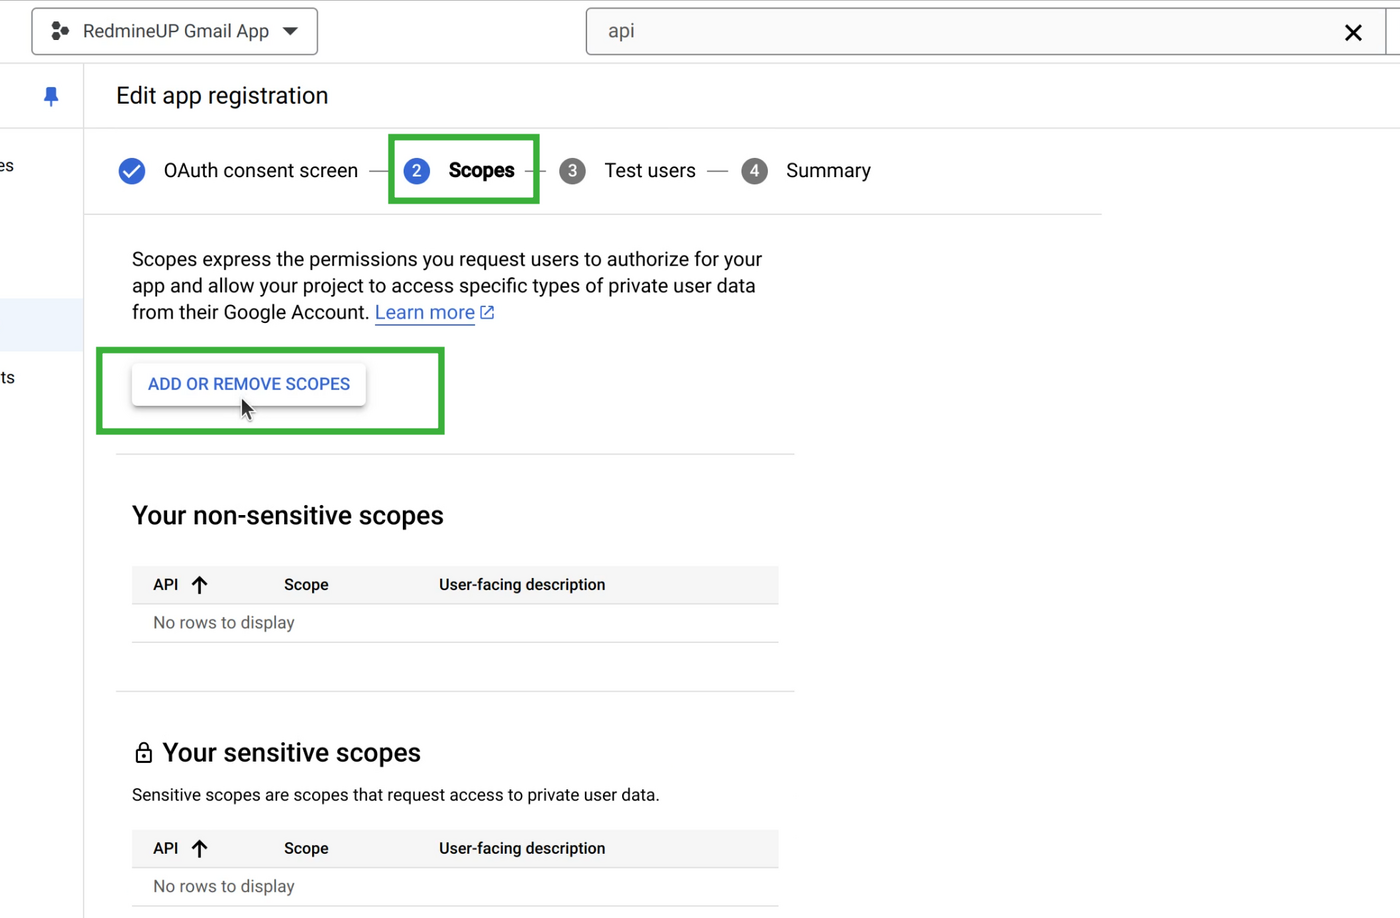
Task: Click the numbered circle for step 3
Action: click(x=572, y=171)
